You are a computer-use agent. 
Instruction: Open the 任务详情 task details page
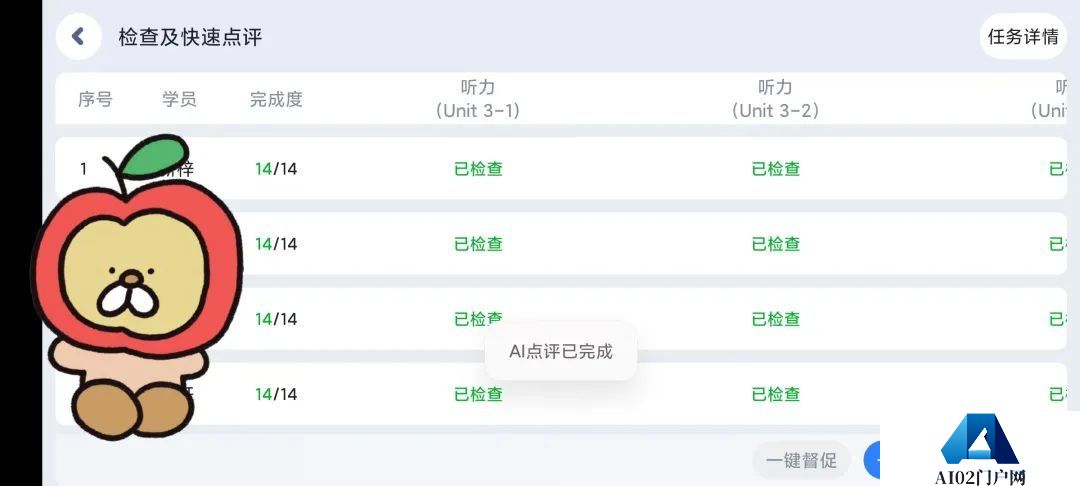[x=1023, y=36]
